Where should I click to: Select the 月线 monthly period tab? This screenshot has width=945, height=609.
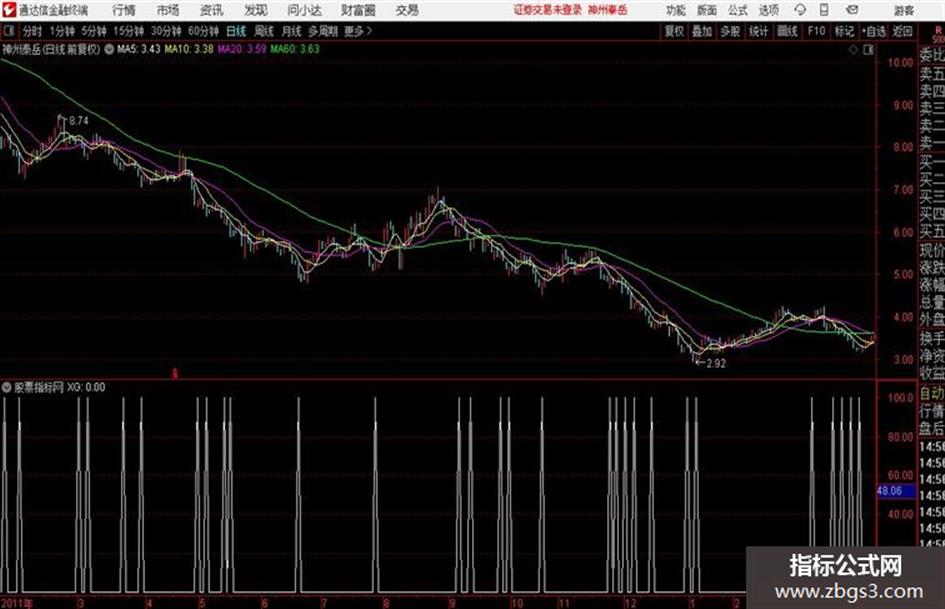(292, 31)
